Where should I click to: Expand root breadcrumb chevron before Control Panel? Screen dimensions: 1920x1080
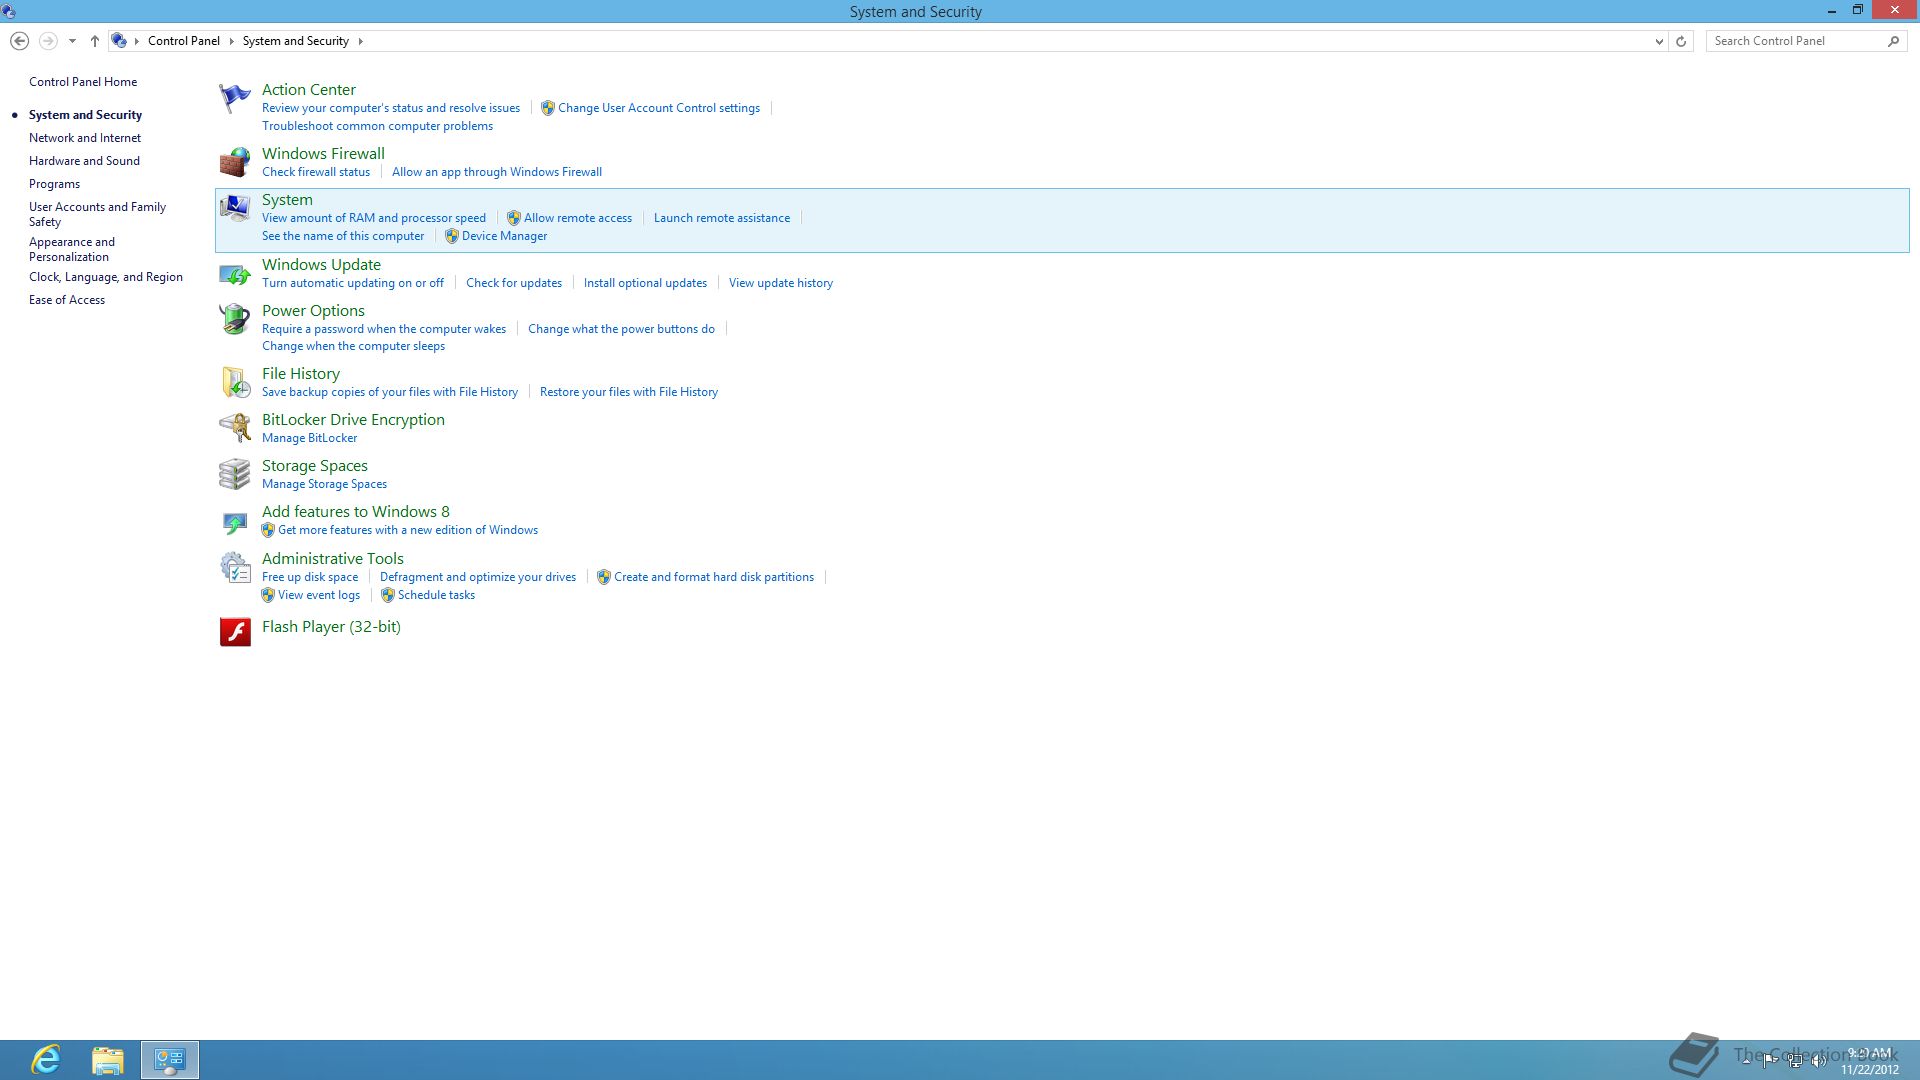tap(137, 41)
